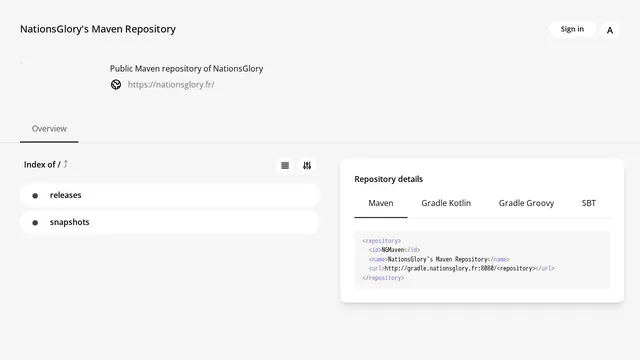Viewport: 640px width, 360px height.
Task: Click the Public Maven repository of NationsGlory description
Action: (x=186, y=69)
